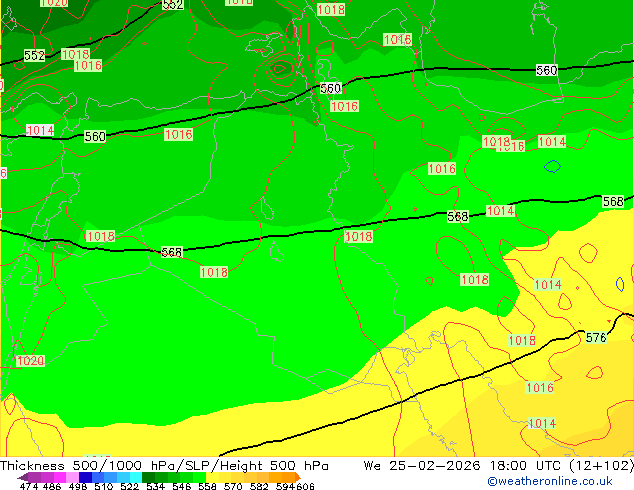The height and width of the screenshot is (490, 634).
Task: Click the 1014 label with the white background
Action: [40, 130]
